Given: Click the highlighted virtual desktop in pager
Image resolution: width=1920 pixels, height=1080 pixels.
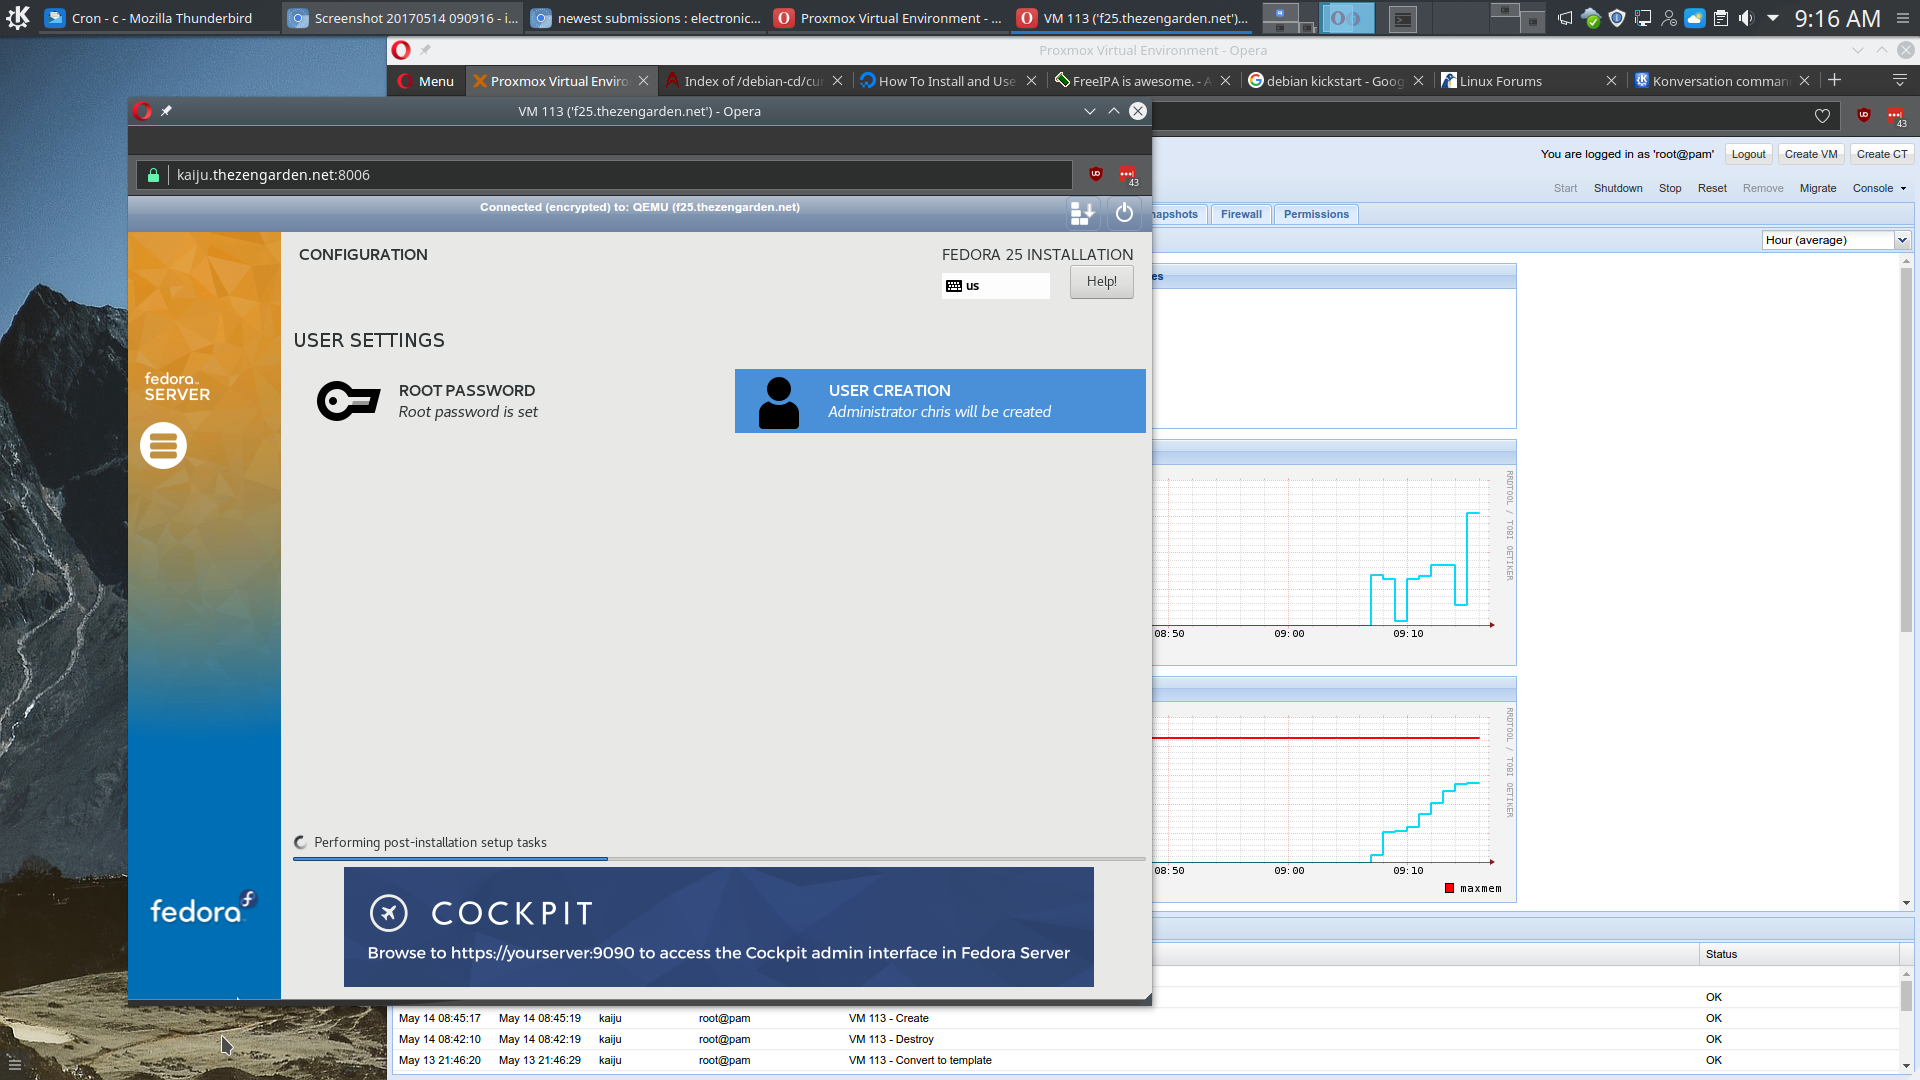Looking at the screenshot, I should pyautogui.click(x=1347, y=18).
